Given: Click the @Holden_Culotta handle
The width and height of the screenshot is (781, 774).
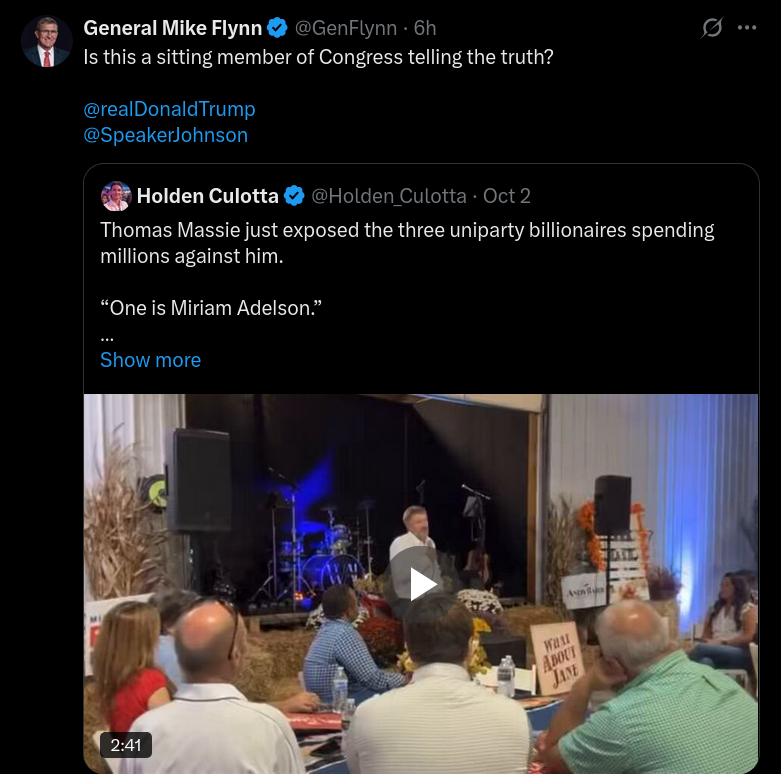Looking at the screenshot, I should click(388, 196).
